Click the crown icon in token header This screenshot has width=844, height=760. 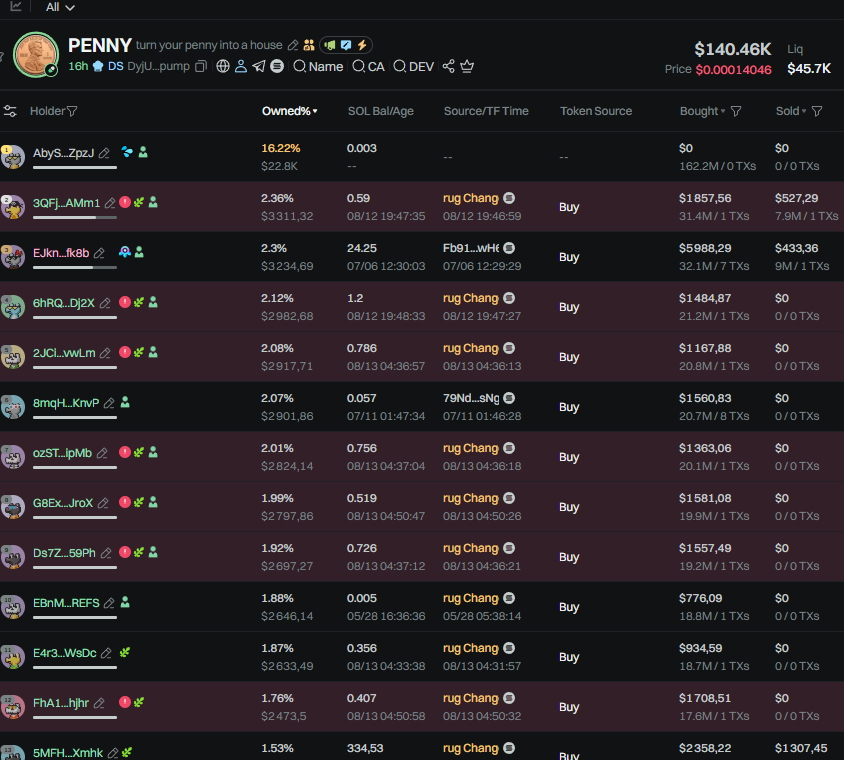467,67
